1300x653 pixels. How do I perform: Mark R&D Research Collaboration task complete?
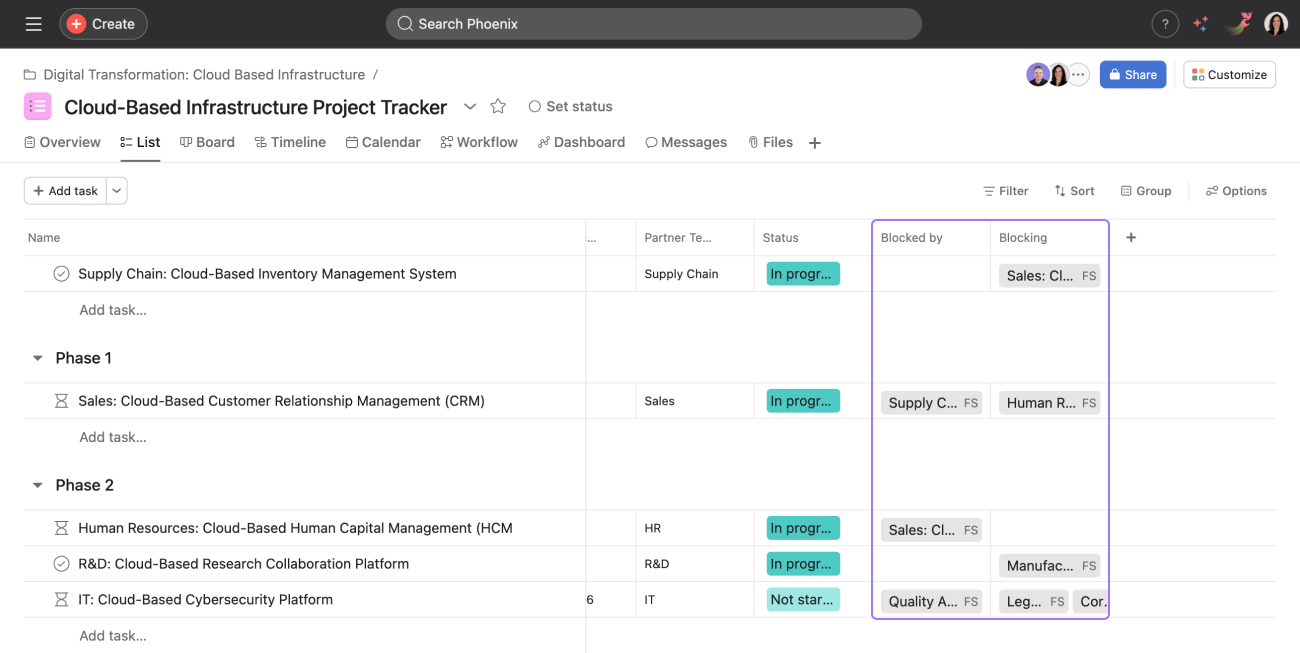click(x=61, y=564)
